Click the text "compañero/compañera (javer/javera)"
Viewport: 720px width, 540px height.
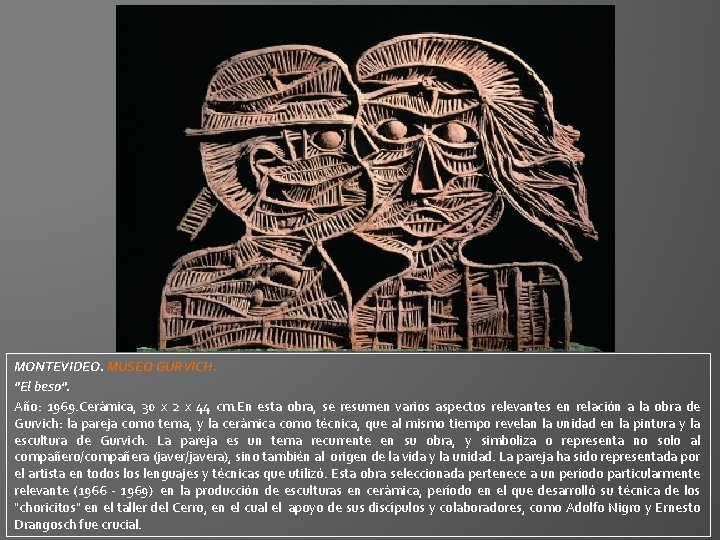pyautogui.click(x=121, y=457)
